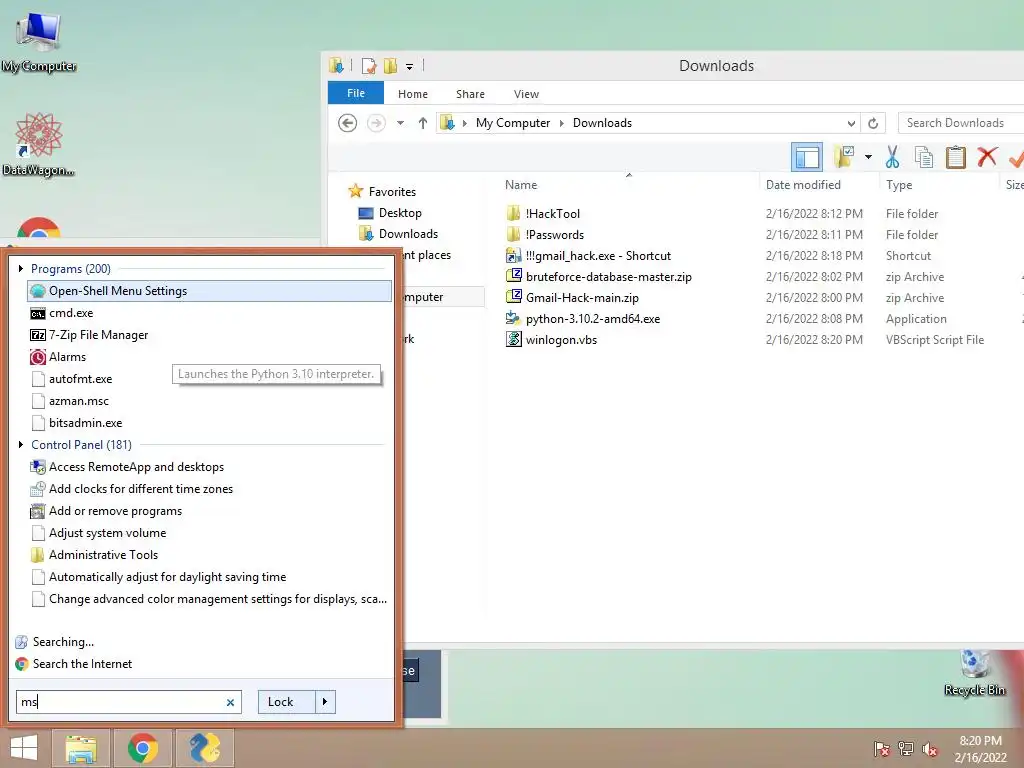This screenshot has height=768, width=1024.
Task: Select the !HackTool folder
Action: tap(552, 214)
